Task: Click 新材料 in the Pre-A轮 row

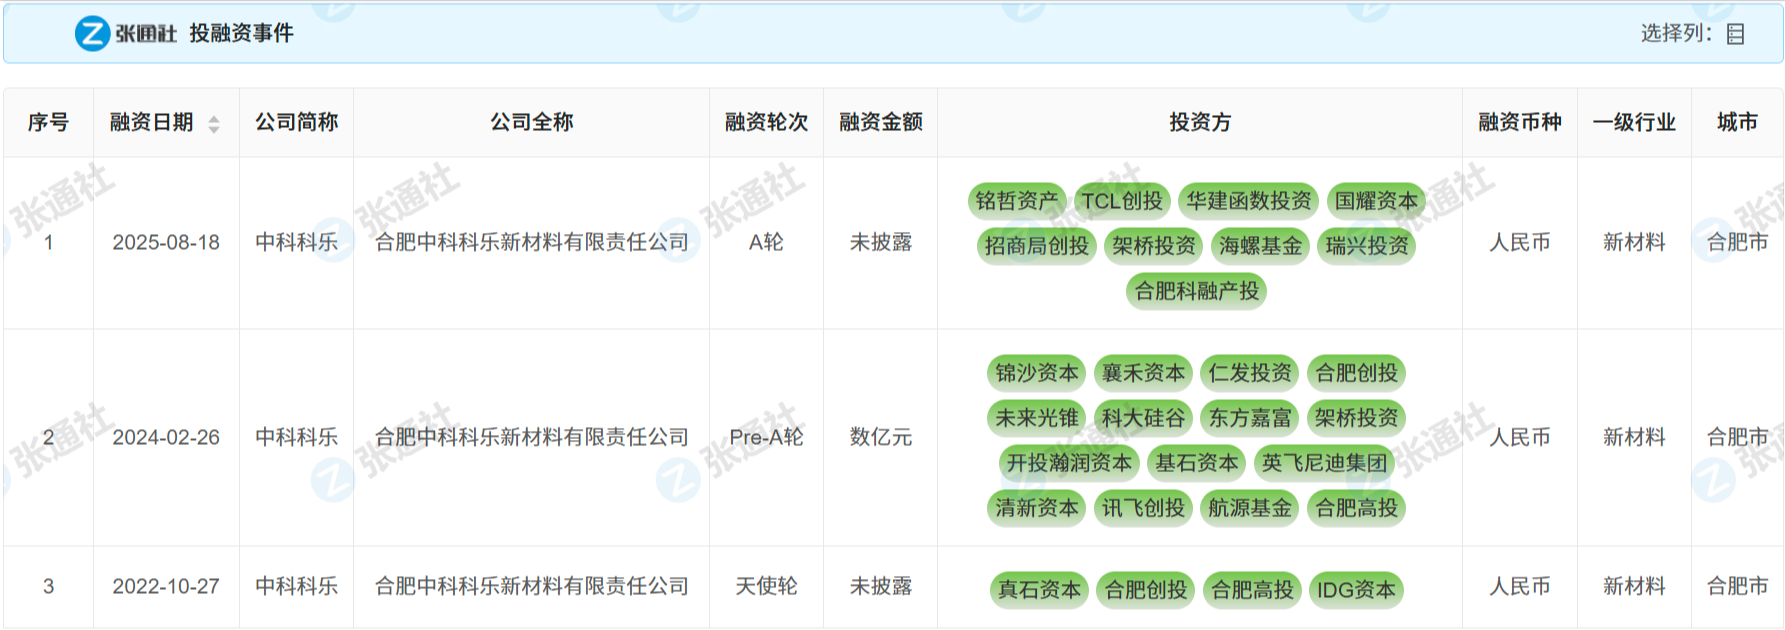Action: click(1634, 437)
